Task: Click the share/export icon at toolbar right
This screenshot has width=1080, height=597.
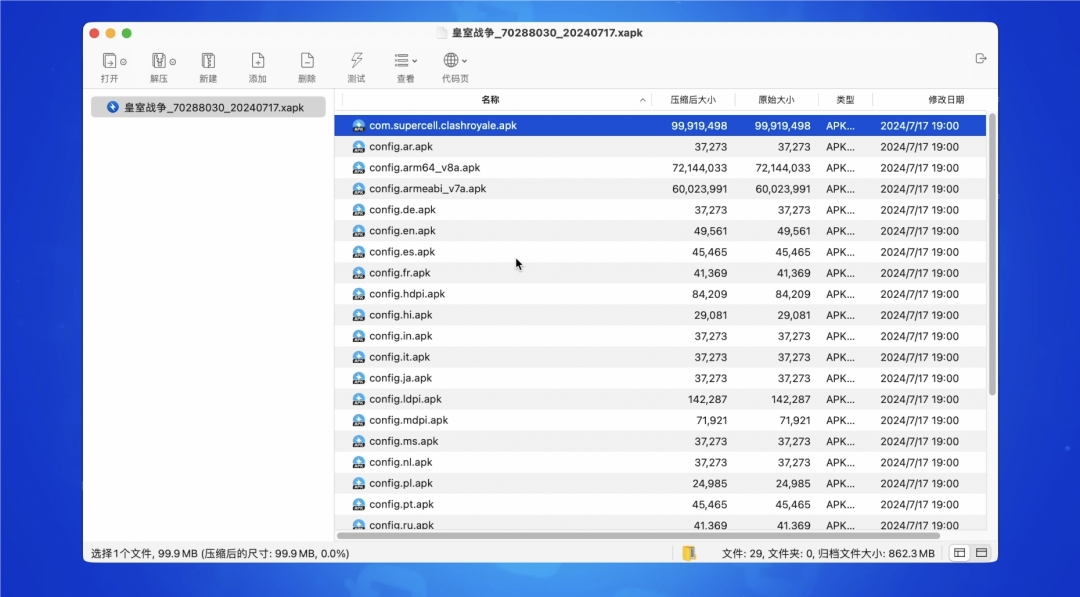Action: [980, 59]
